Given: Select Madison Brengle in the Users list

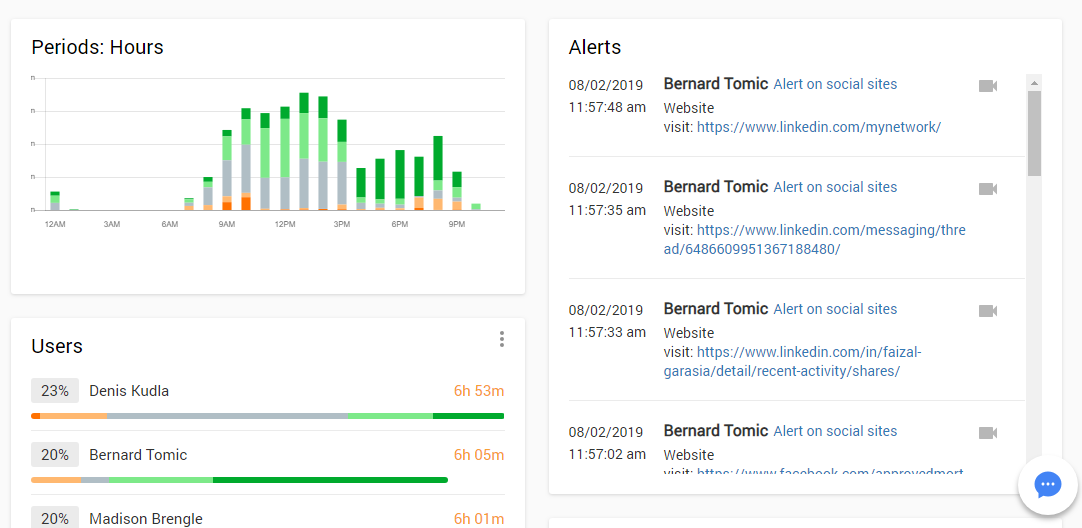Looking at the screenshot, I should (x=145, y=518).
